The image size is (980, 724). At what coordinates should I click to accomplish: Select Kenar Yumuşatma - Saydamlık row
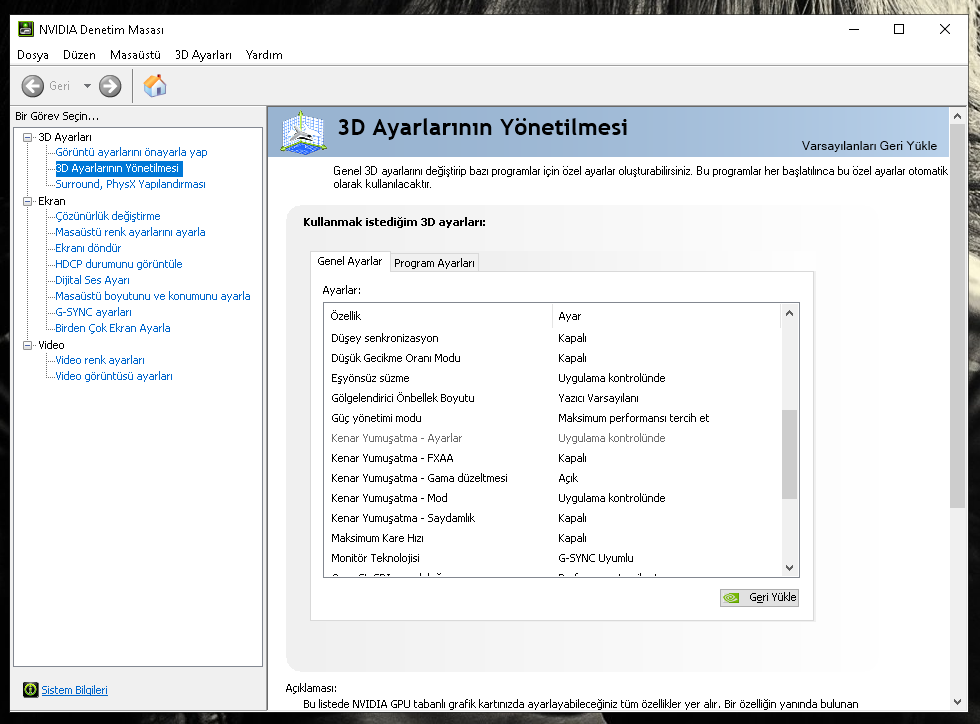pyautogui.click(x=552, y=518)
